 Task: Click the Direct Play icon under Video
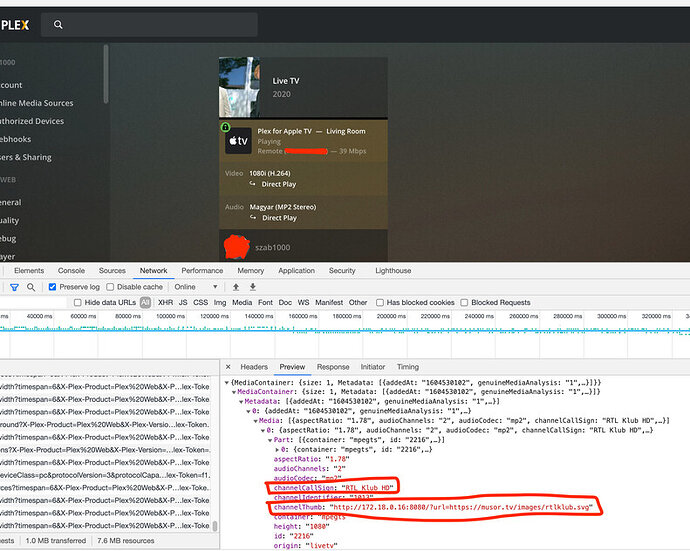click(253, 184)
